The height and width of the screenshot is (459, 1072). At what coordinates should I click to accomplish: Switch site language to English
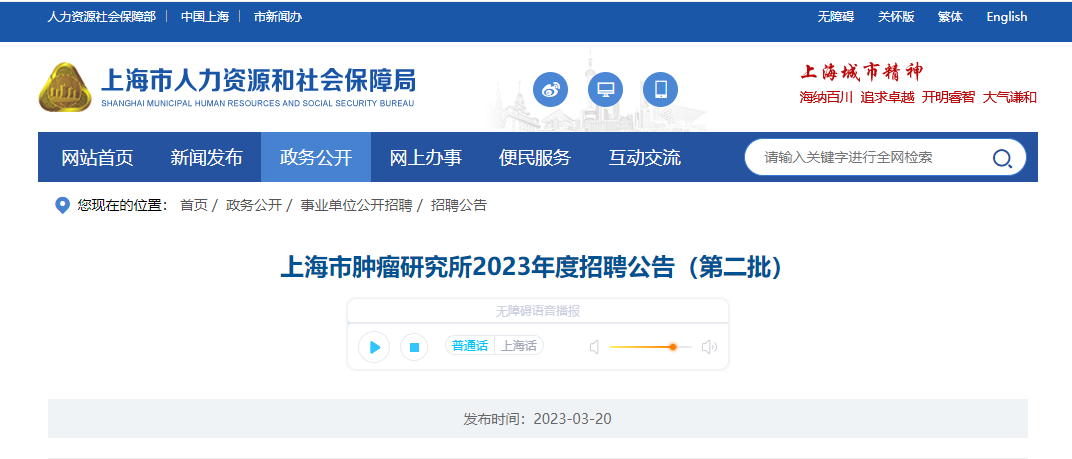click(x=1006, y=17)
